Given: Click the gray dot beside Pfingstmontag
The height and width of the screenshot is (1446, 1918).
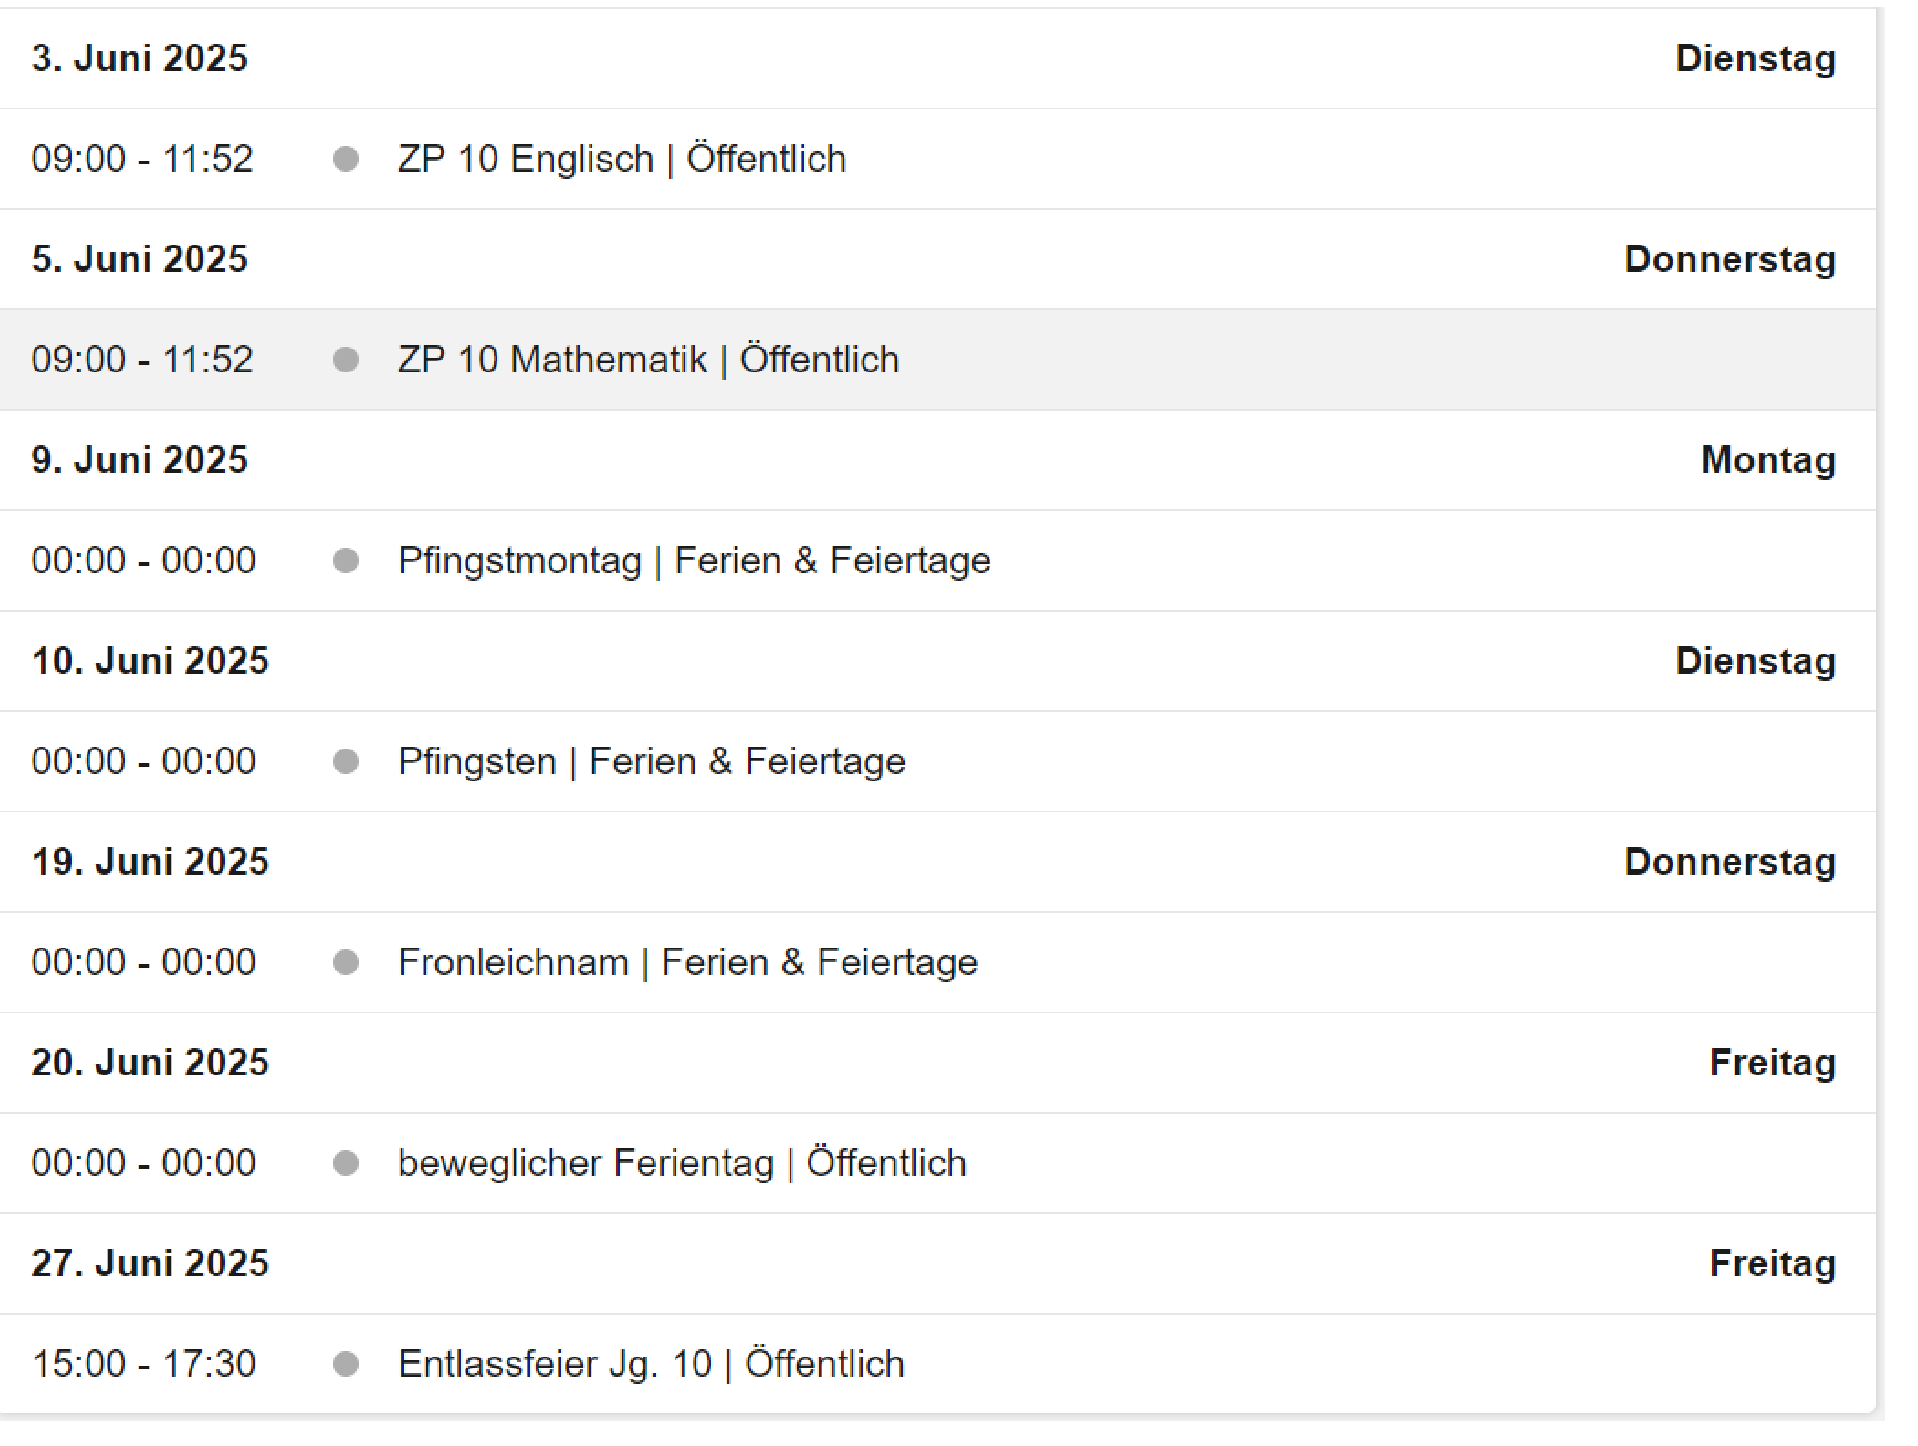Looking at the screenshot, I should coord(346,561).
